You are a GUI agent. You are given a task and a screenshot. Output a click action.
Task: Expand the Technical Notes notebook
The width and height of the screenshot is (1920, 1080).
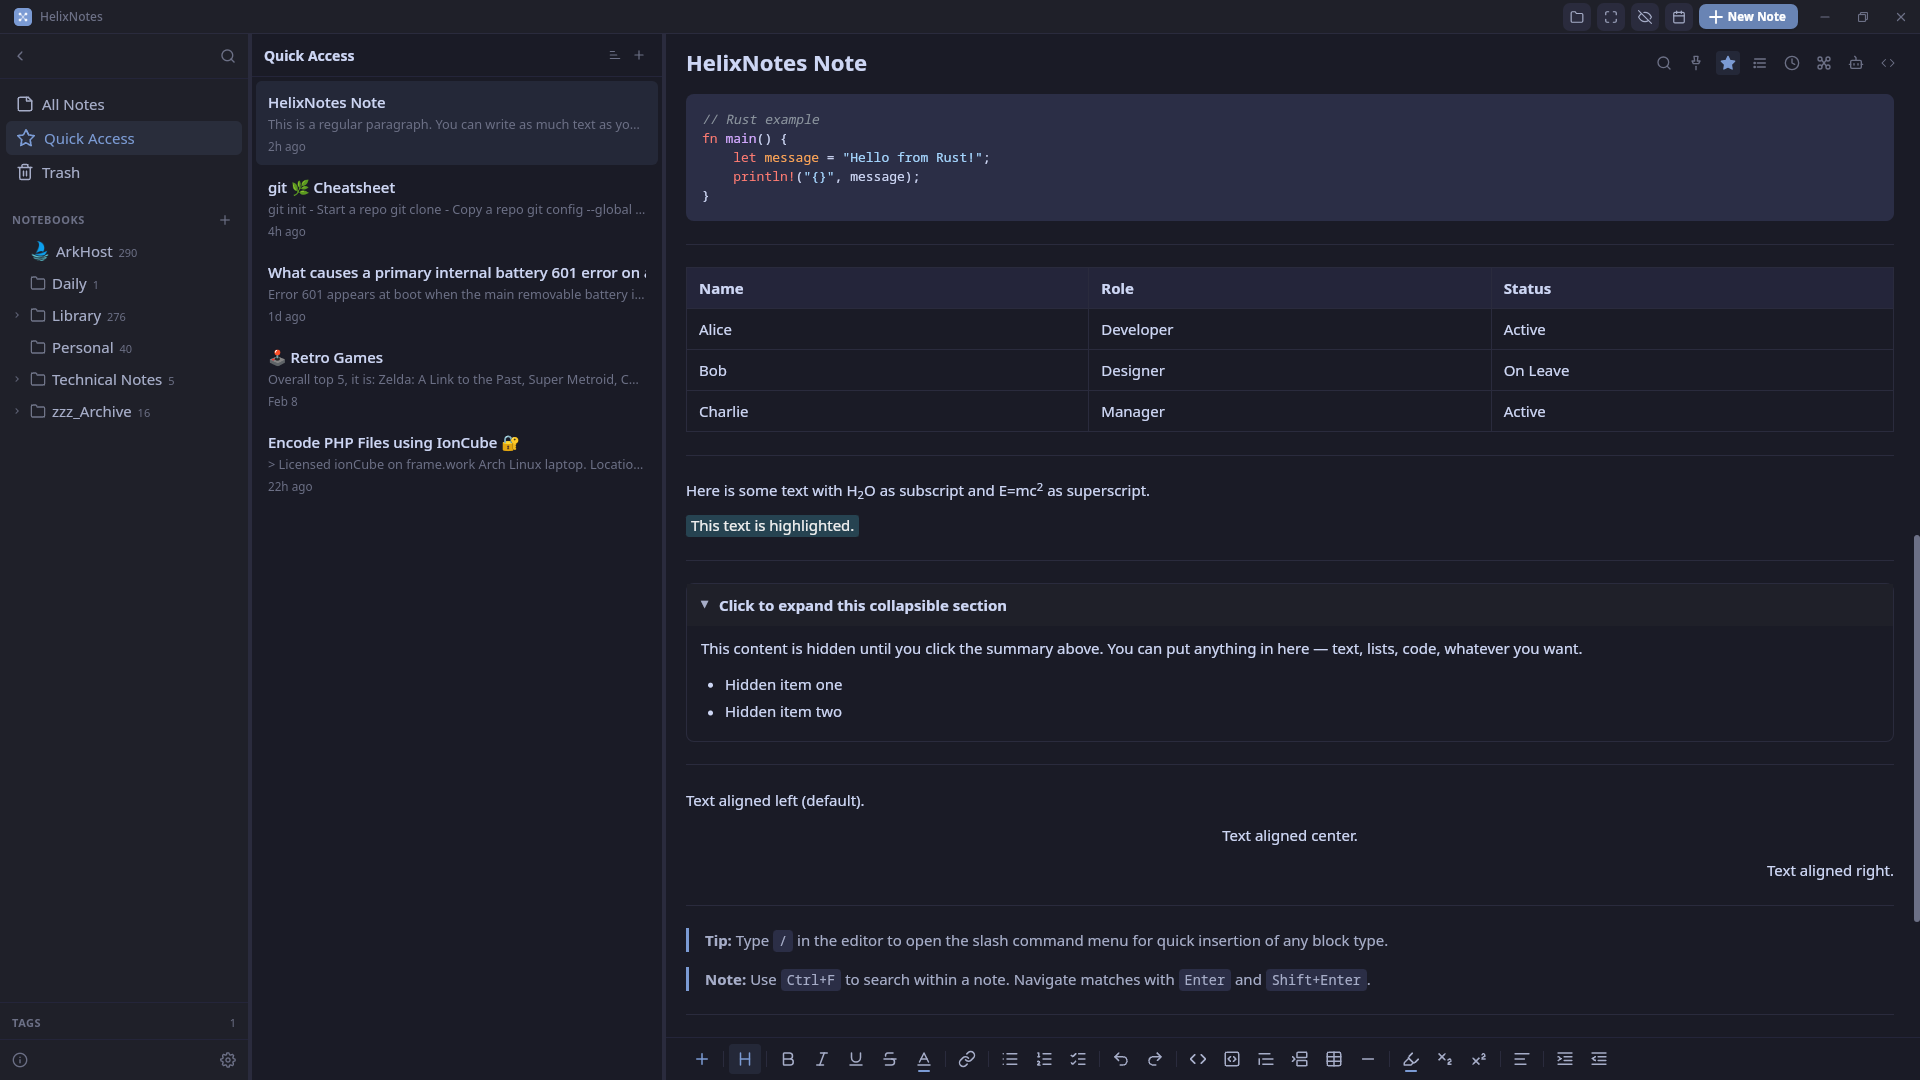[x=17, y=380]
